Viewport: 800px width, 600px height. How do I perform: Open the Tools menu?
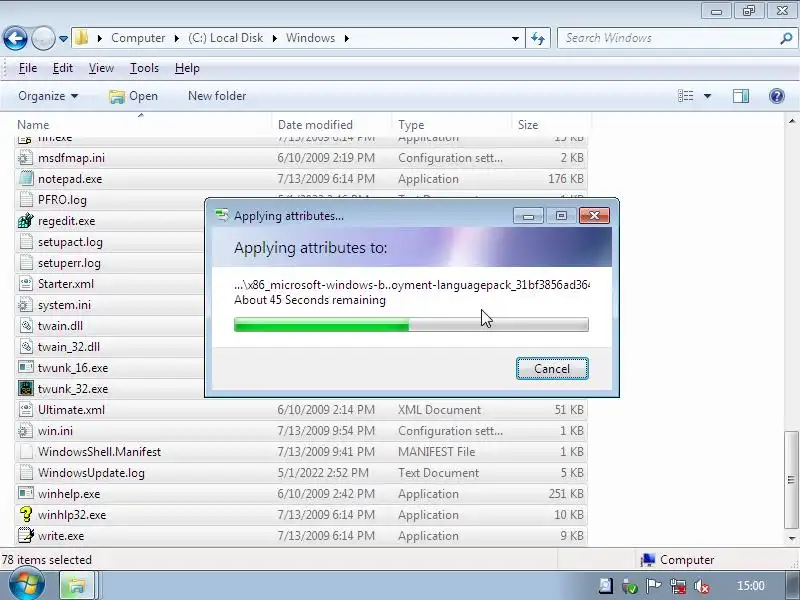point(144,68)
